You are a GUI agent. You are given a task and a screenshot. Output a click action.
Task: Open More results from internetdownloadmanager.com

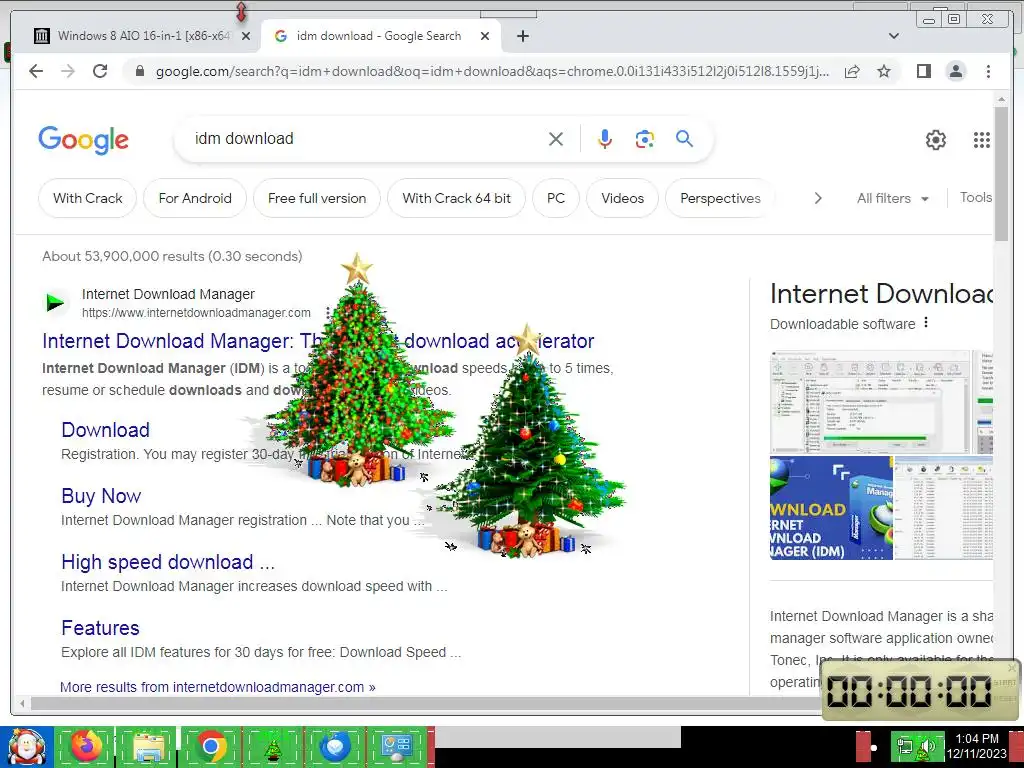tap(217, 687)
